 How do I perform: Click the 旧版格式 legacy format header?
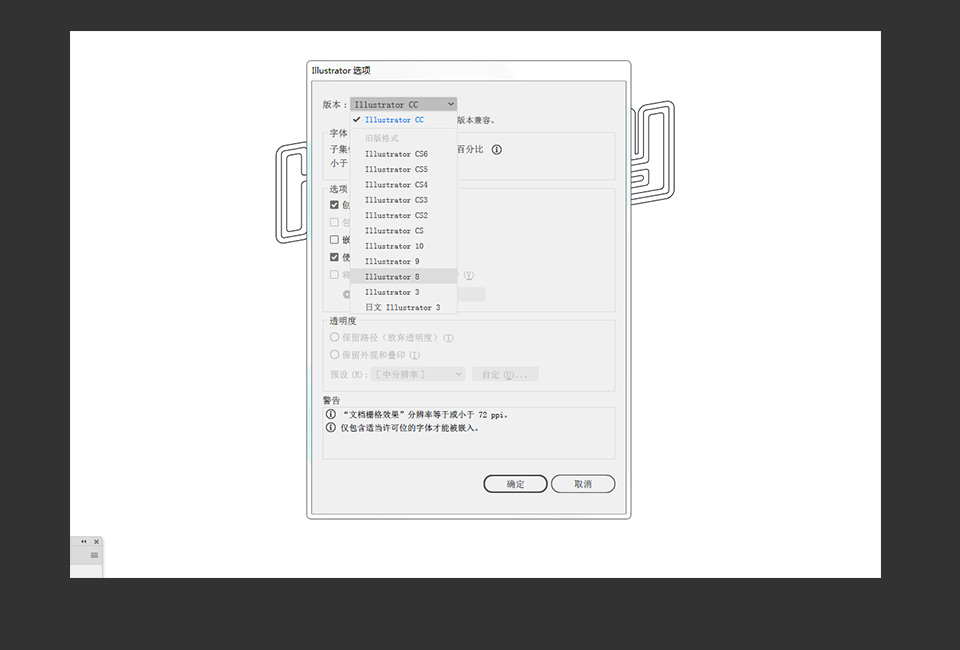click(381, 138)
